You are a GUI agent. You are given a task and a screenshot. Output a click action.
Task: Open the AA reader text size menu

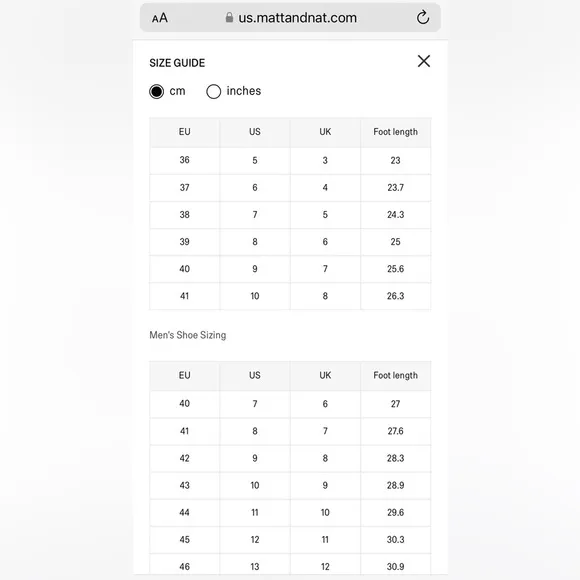click(160, 18)
